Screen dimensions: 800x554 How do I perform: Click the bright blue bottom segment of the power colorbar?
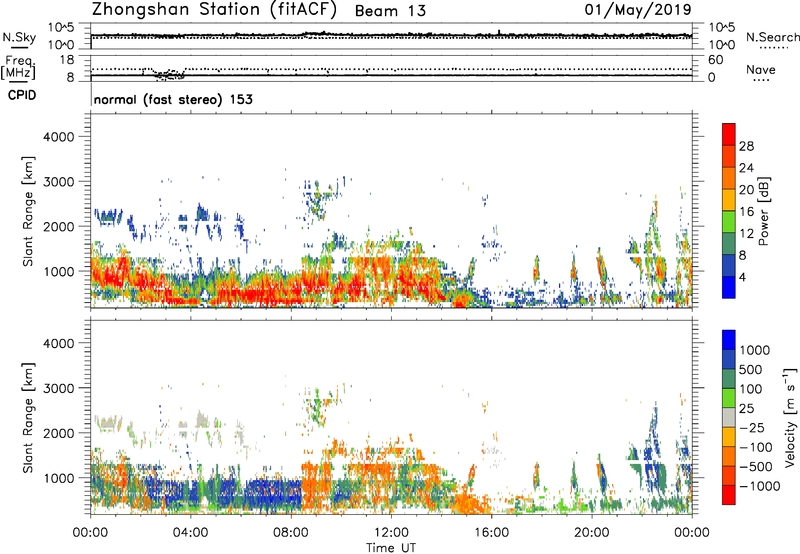pyautogui.click(x=729, y=288)
